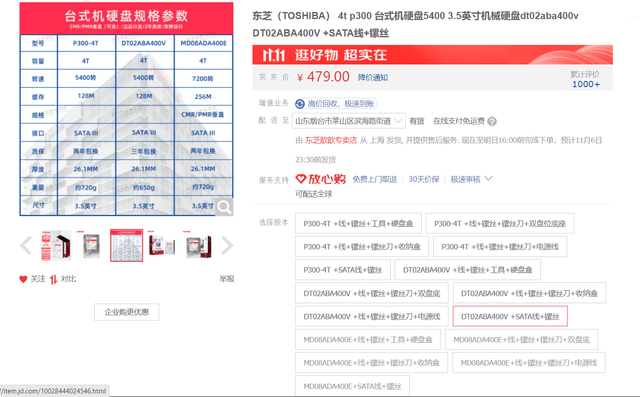Viewport: 640px width, 397px height.
Task: Click the 极速审核 service link
Action: coord(465,180)
